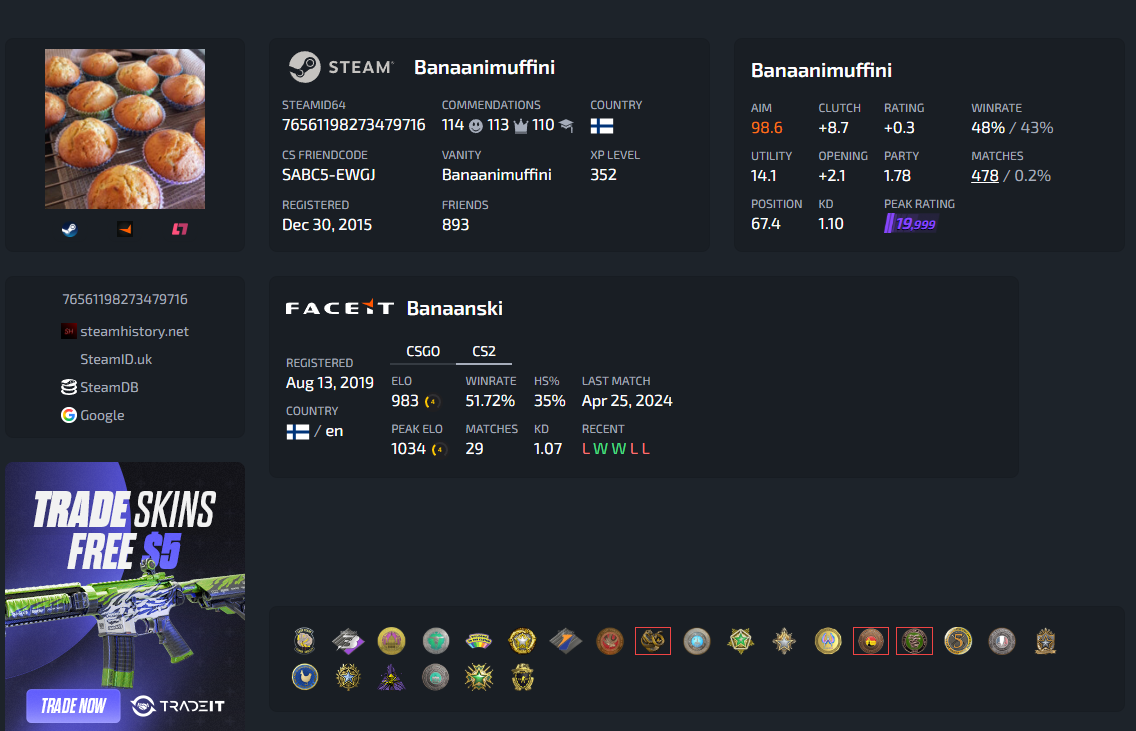Select the 5-year veteran coin medal
This screenshot has width=1136, height=731.
coord(958,641)
